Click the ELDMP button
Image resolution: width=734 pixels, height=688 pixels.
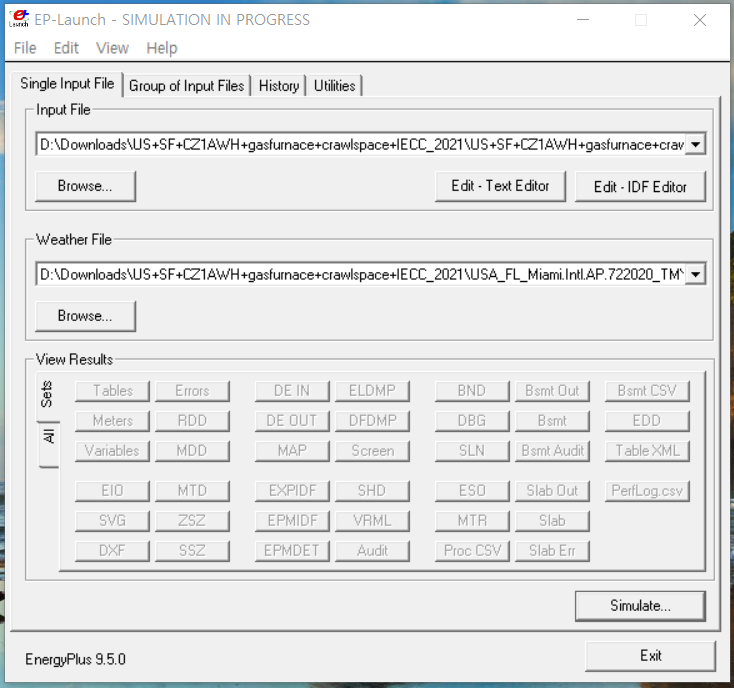pyautogui.click(x=372, y=391)
